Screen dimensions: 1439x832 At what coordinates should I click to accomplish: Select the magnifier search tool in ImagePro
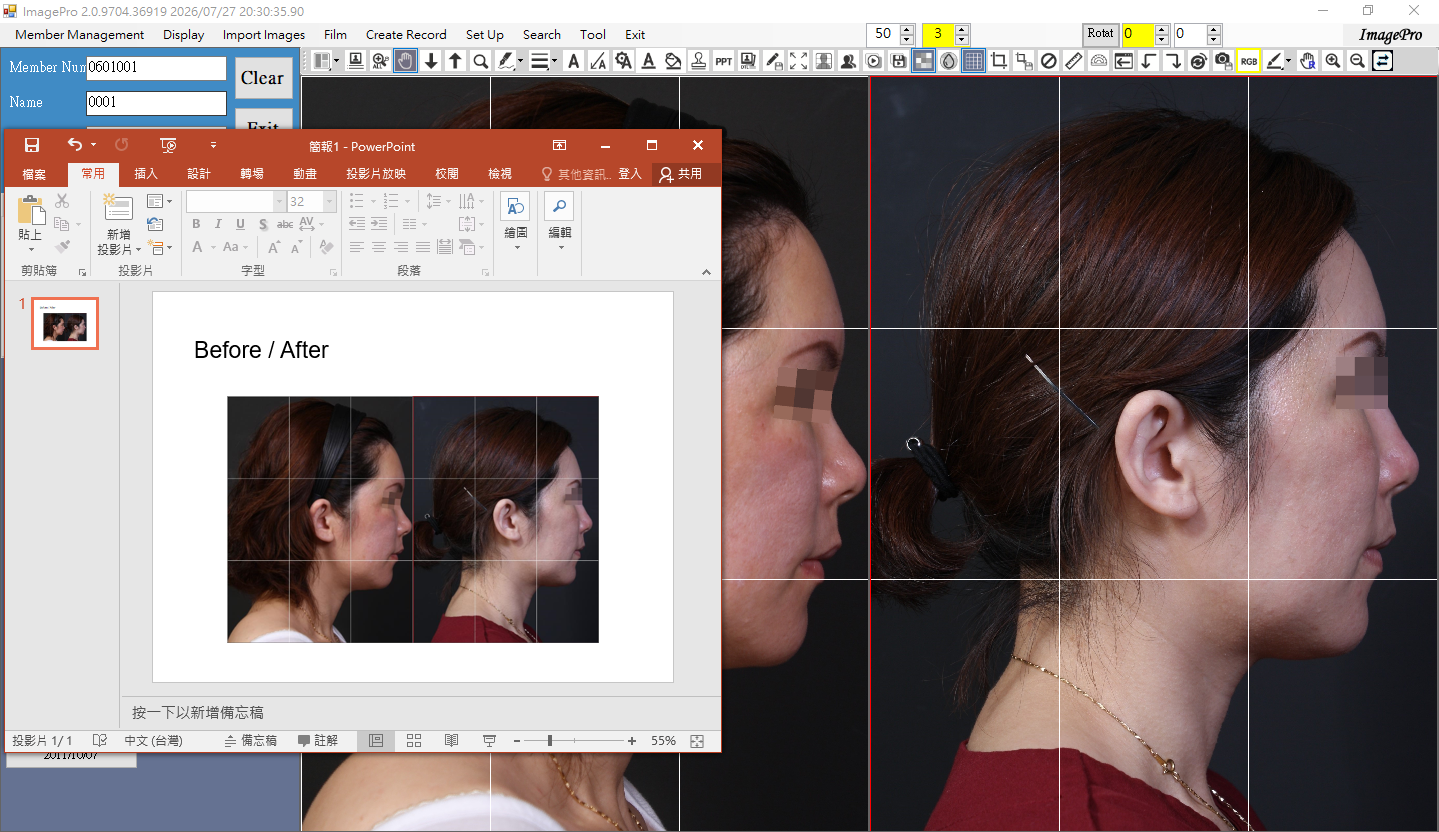(x=480, y=61)
